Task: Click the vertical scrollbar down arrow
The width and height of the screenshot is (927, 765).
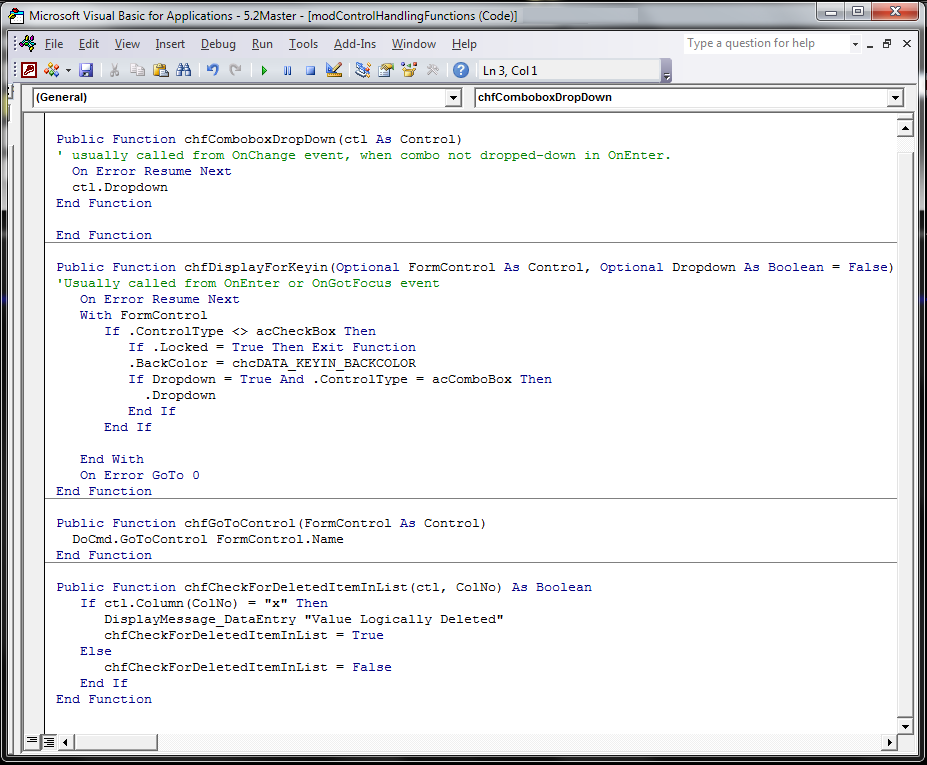Action: (x=905, y=725)
